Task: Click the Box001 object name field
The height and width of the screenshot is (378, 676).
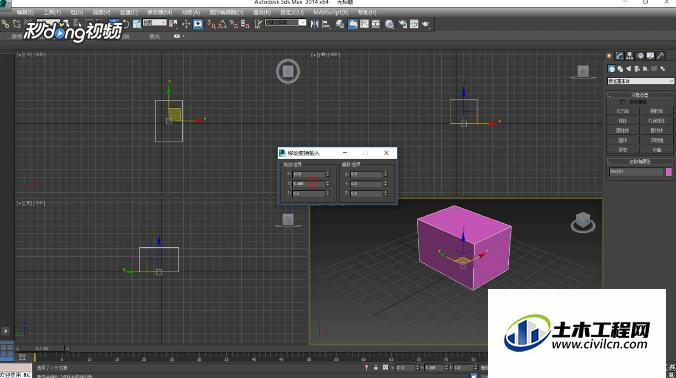Action: [636, 172]
